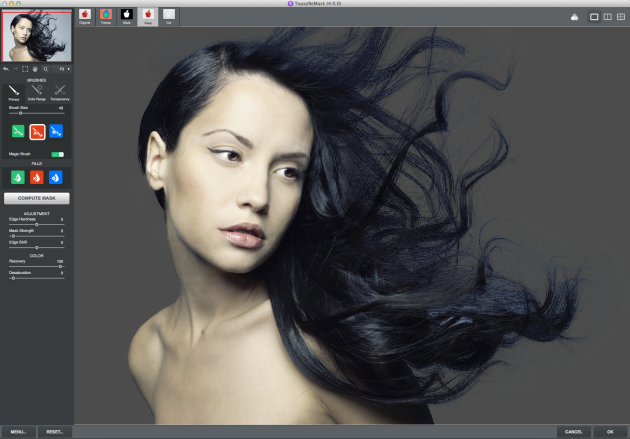
Task: Choose the green keep brush
Action: point(18,131)
